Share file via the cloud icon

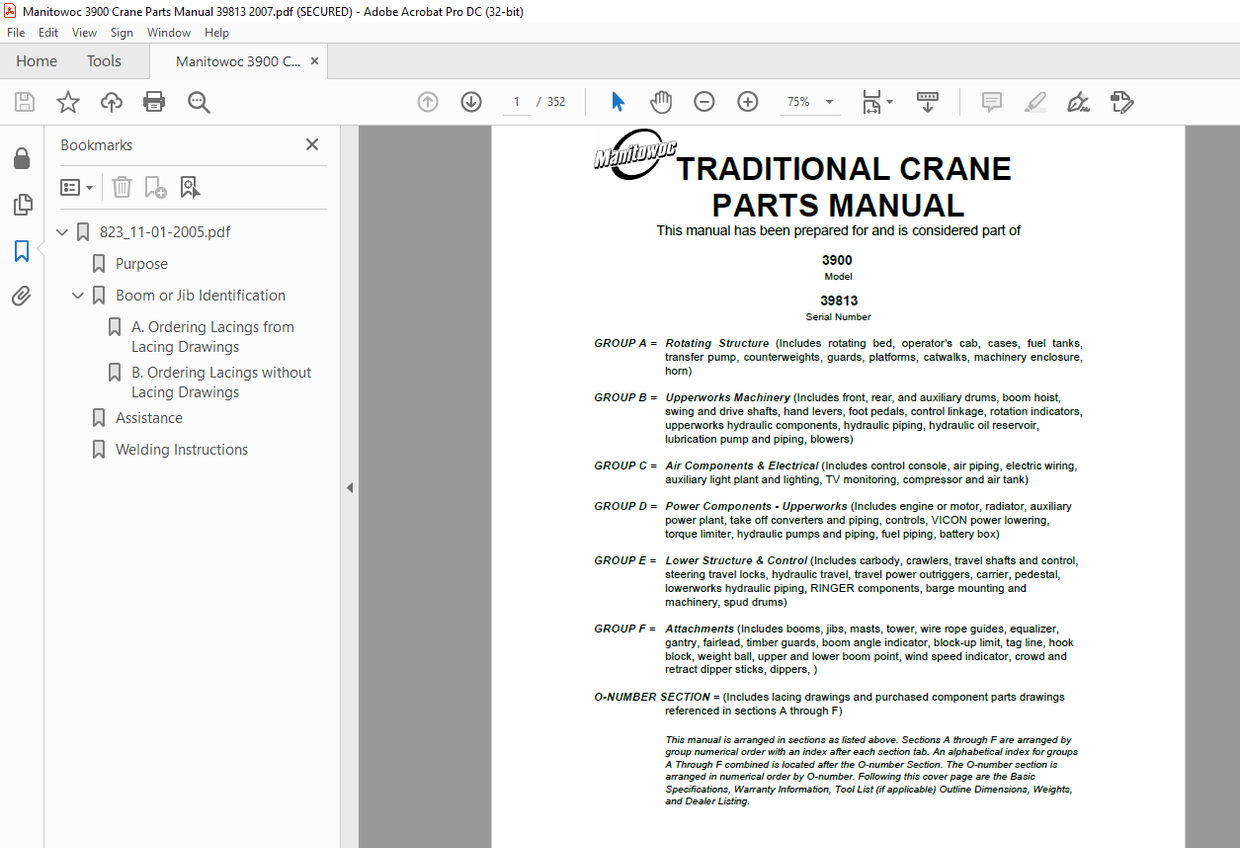[111, 101]
